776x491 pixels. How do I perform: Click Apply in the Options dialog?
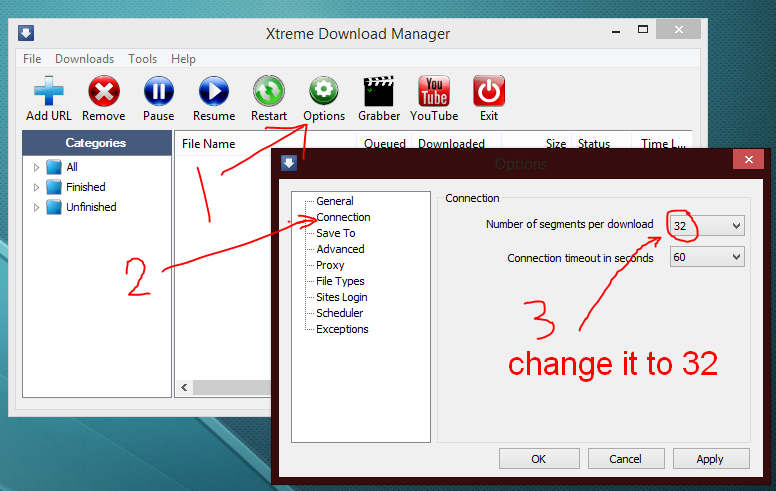pos(711,459)
